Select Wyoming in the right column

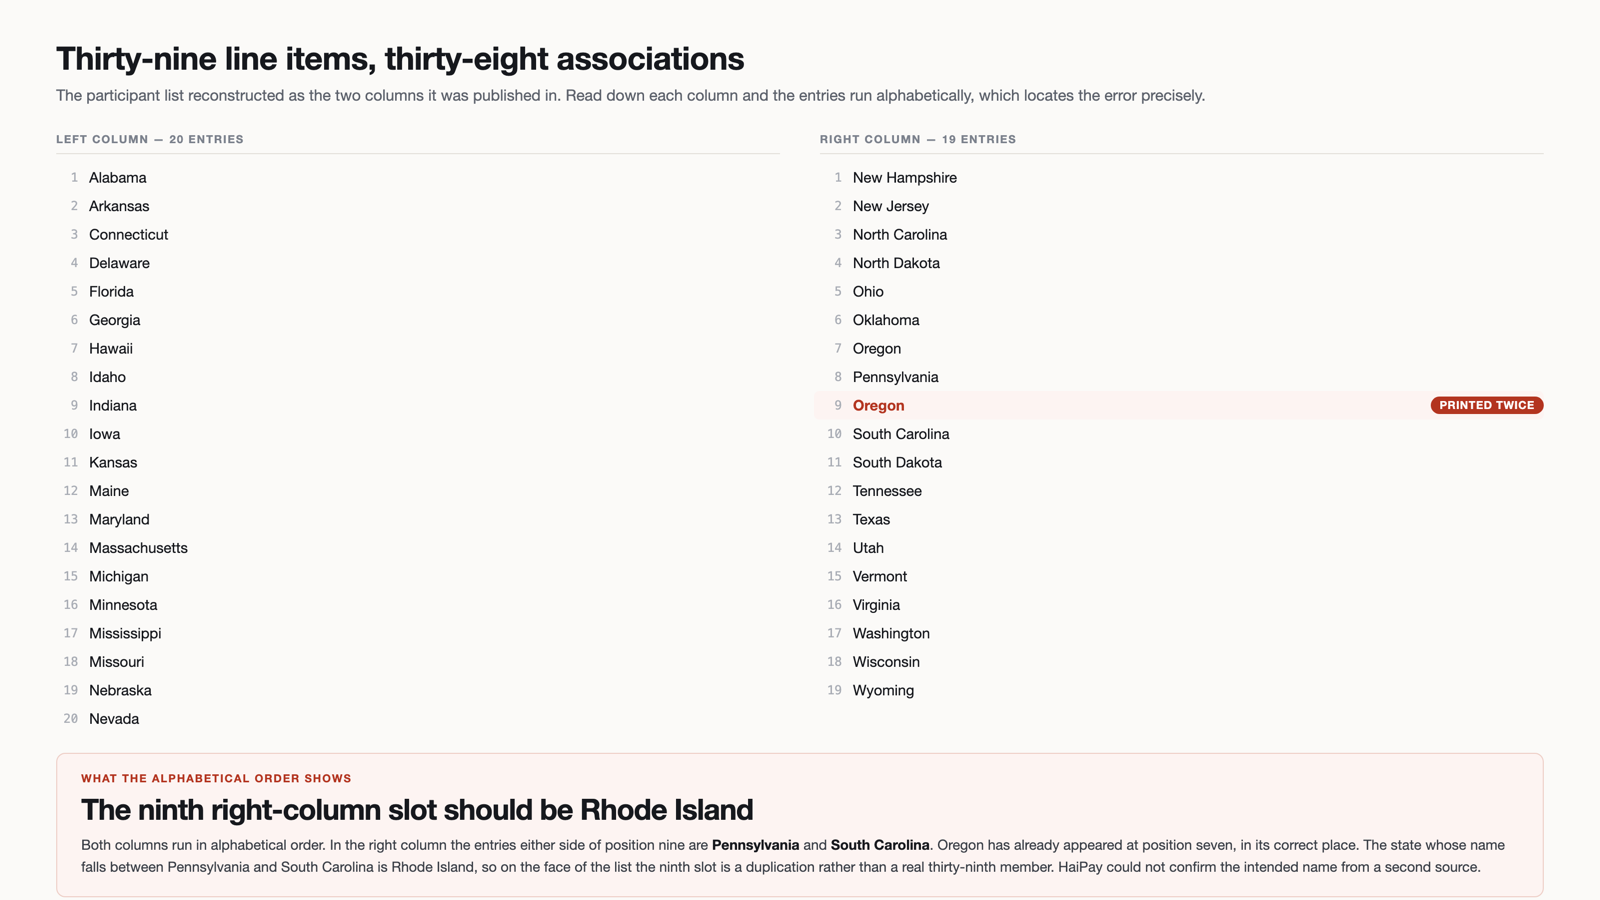(883, 690)
